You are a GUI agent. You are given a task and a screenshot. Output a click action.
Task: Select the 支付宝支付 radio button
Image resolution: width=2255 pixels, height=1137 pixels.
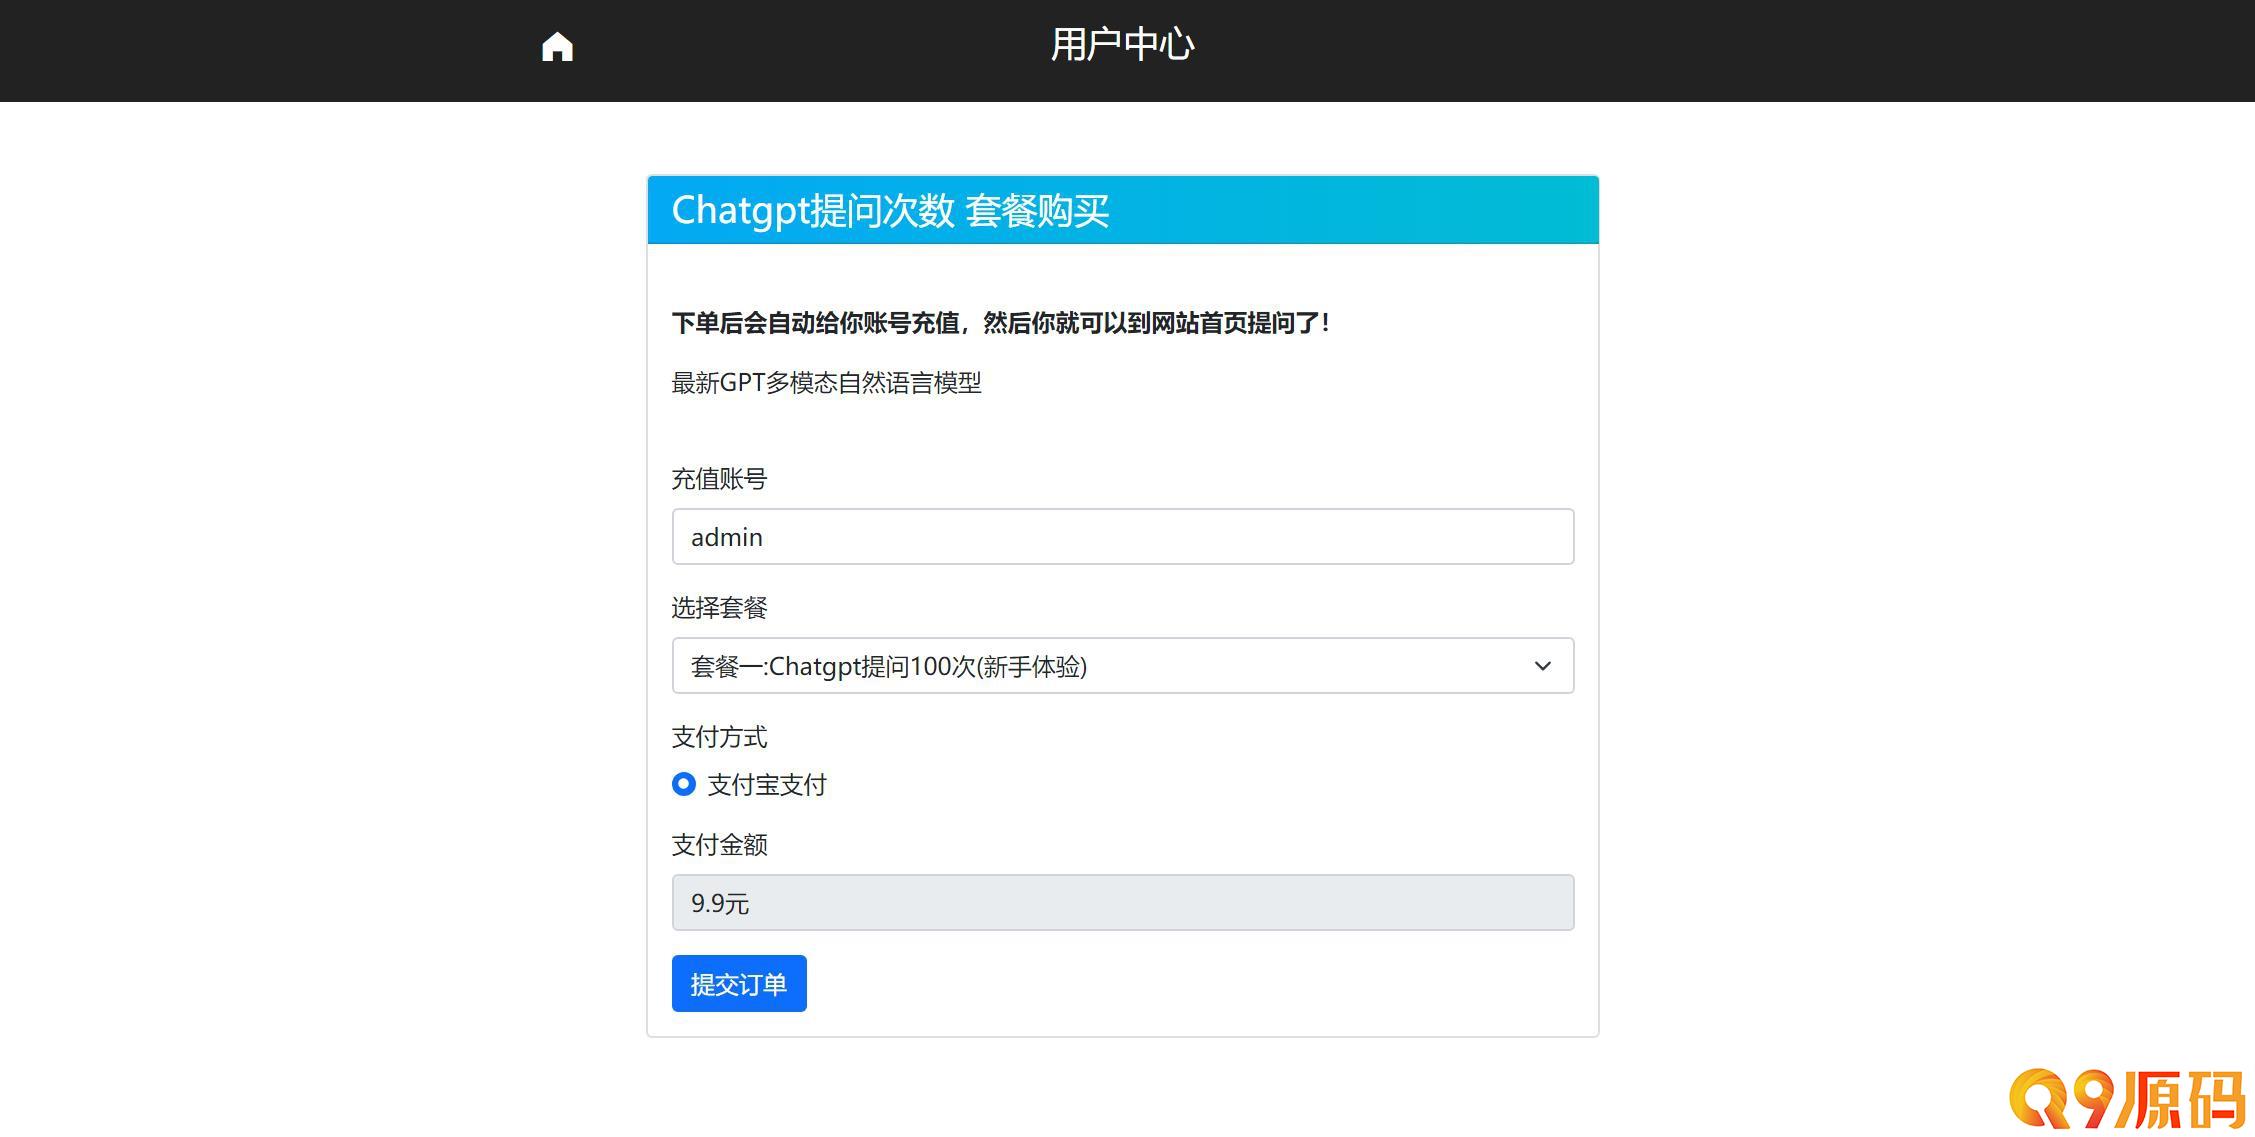(x=684, y=784)
